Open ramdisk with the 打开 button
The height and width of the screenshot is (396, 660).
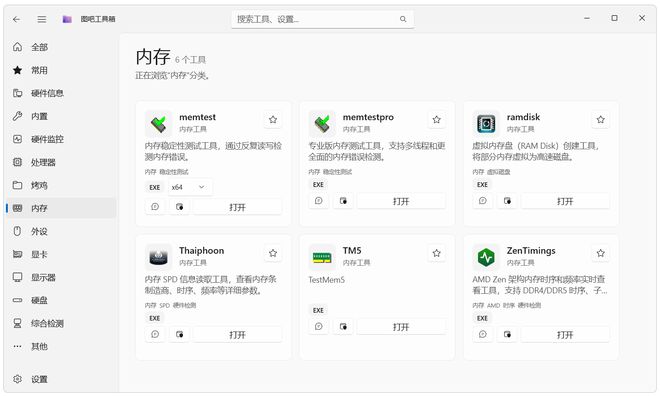(565, 201)
